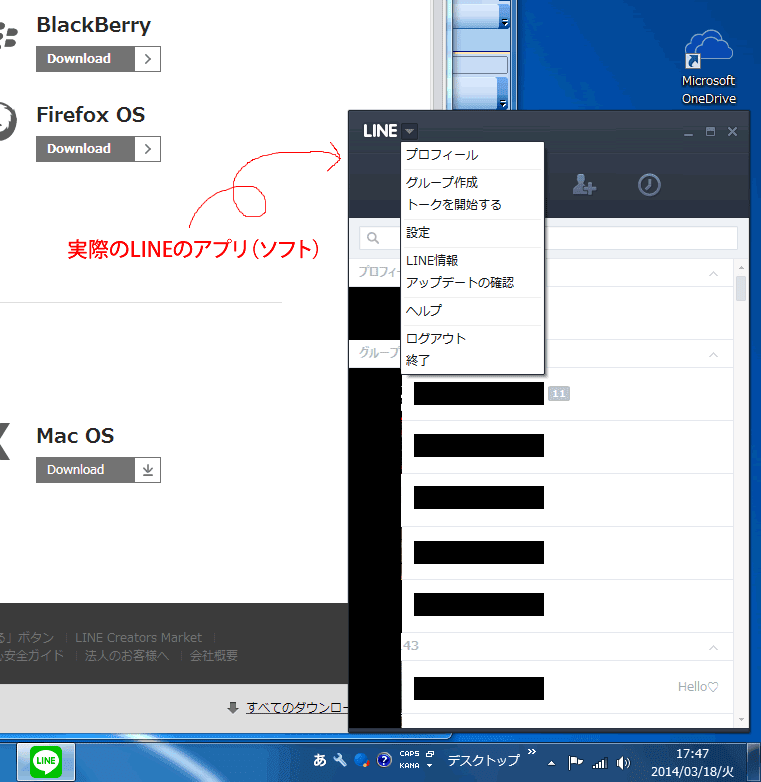Viewport: 761px width, 782px height.
Task: Click the LINE list scroll-up arrow
Action: click(x=741, y=268)
